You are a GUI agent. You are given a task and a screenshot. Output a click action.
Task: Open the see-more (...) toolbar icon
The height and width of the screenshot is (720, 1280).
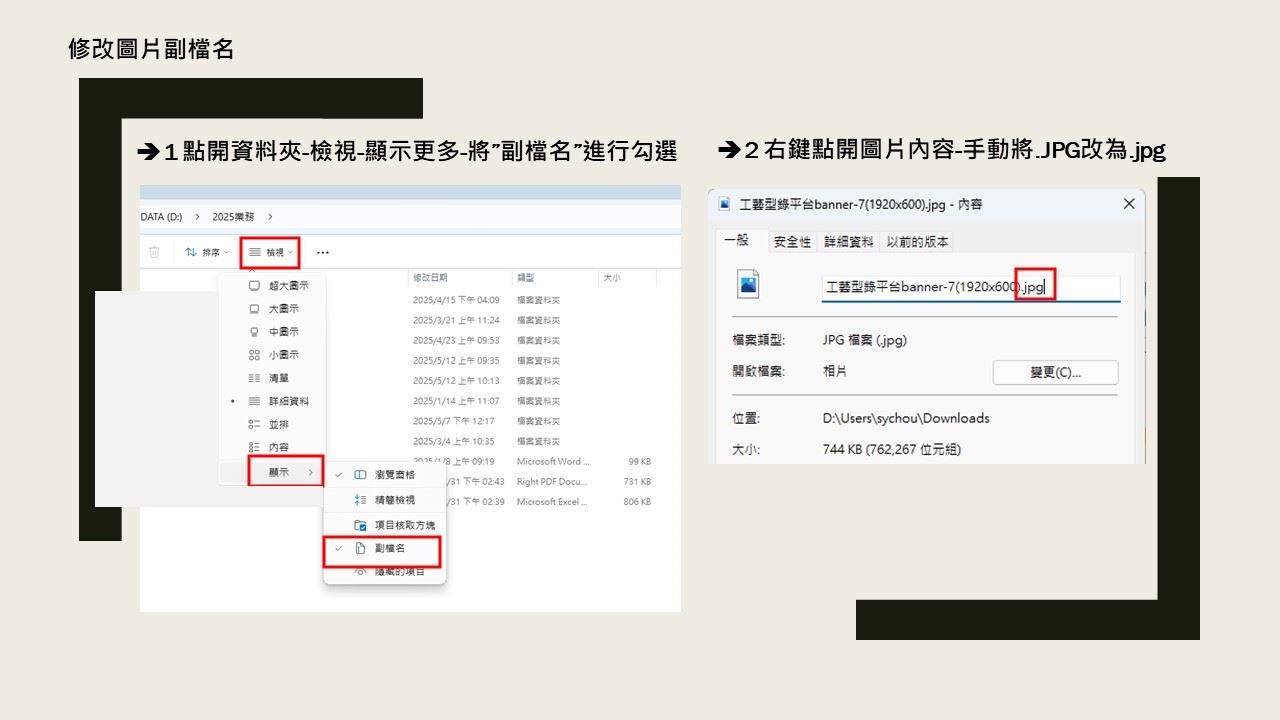(x=322, y=252)
